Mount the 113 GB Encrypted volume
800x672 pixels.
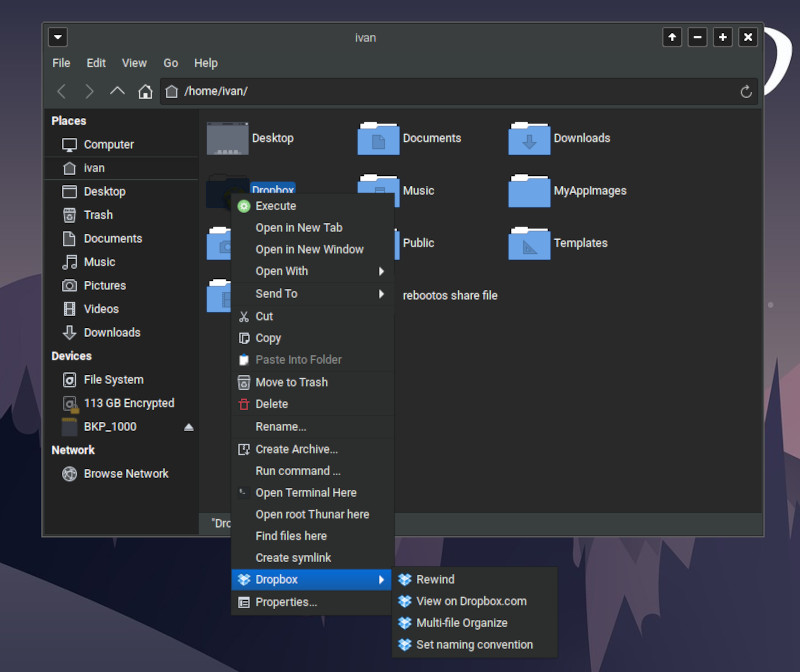point(121,403)
